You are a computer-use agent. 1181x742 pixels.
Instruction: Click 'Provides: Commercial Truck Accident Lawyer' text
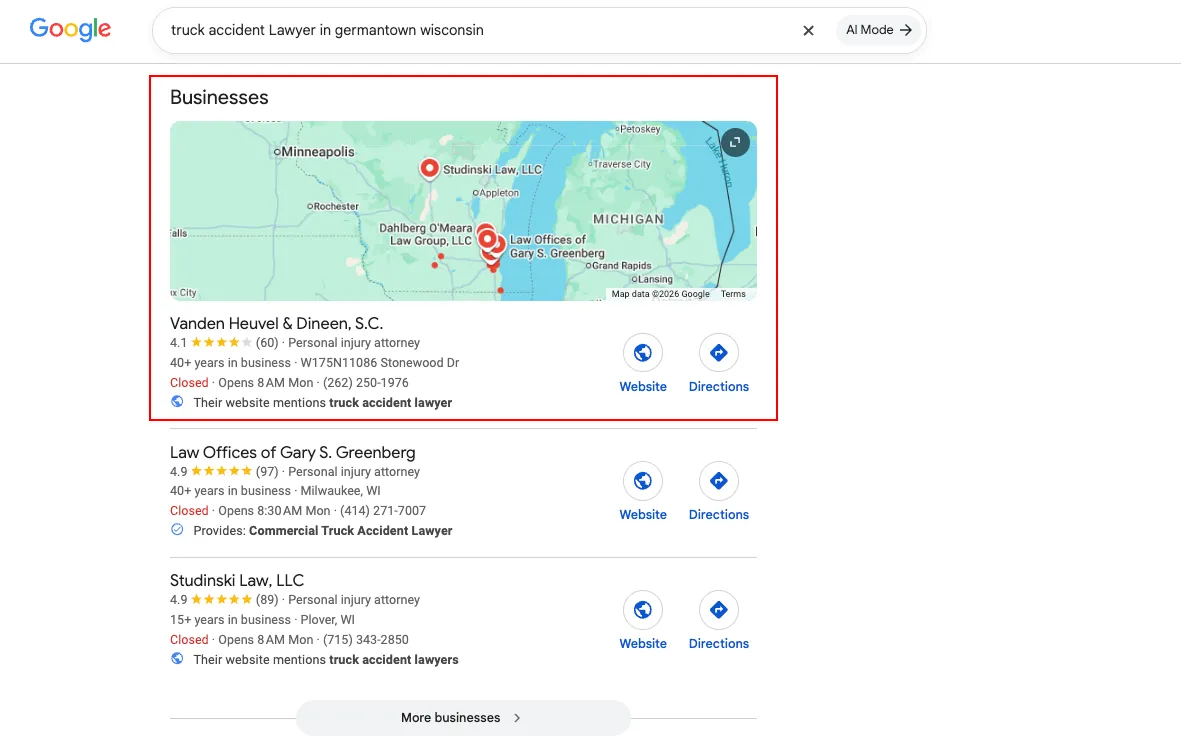click(x=322, y=530)
